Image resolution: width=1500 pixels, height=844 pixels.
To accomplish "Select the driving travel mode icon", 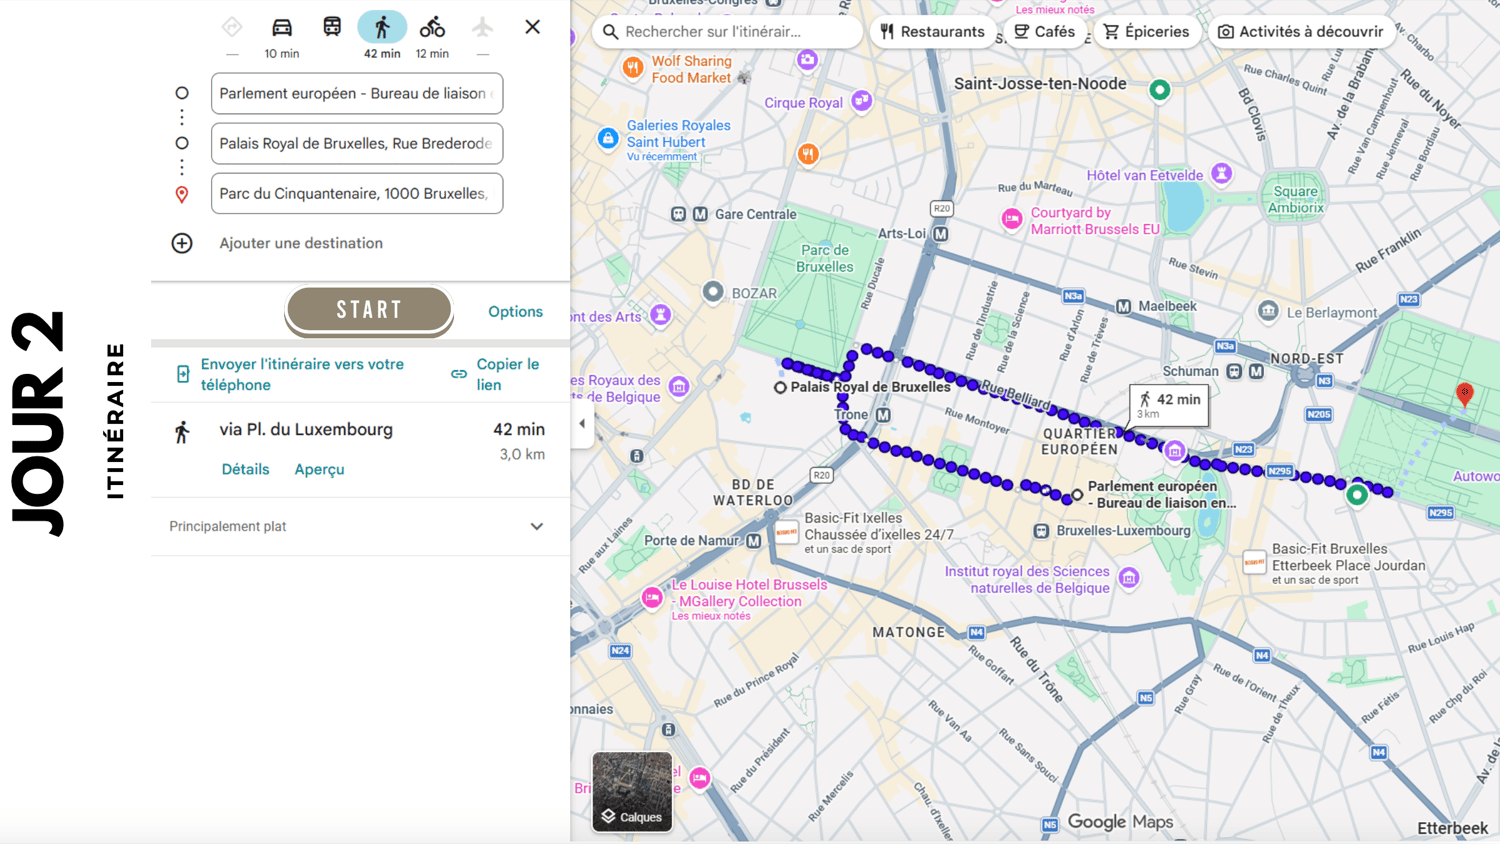I will point(282,27).
